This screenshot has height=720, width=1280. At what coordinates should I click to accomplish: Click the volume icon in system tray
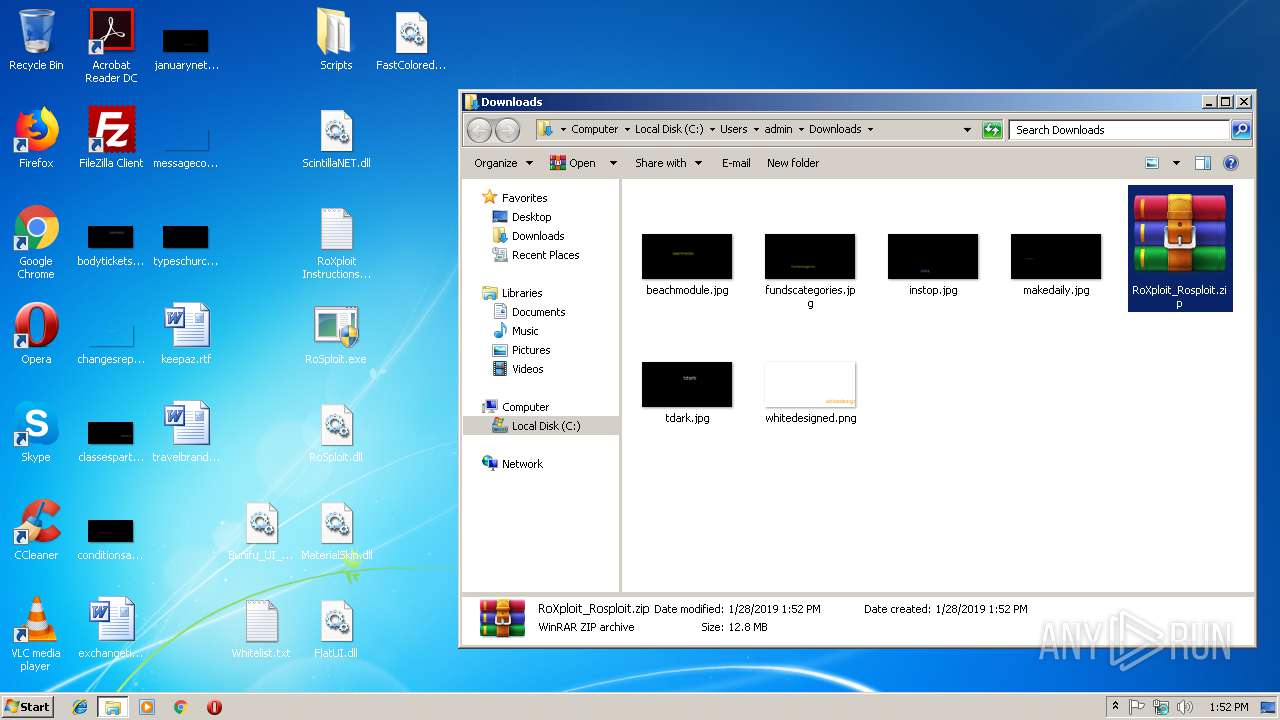[1185, 707]
